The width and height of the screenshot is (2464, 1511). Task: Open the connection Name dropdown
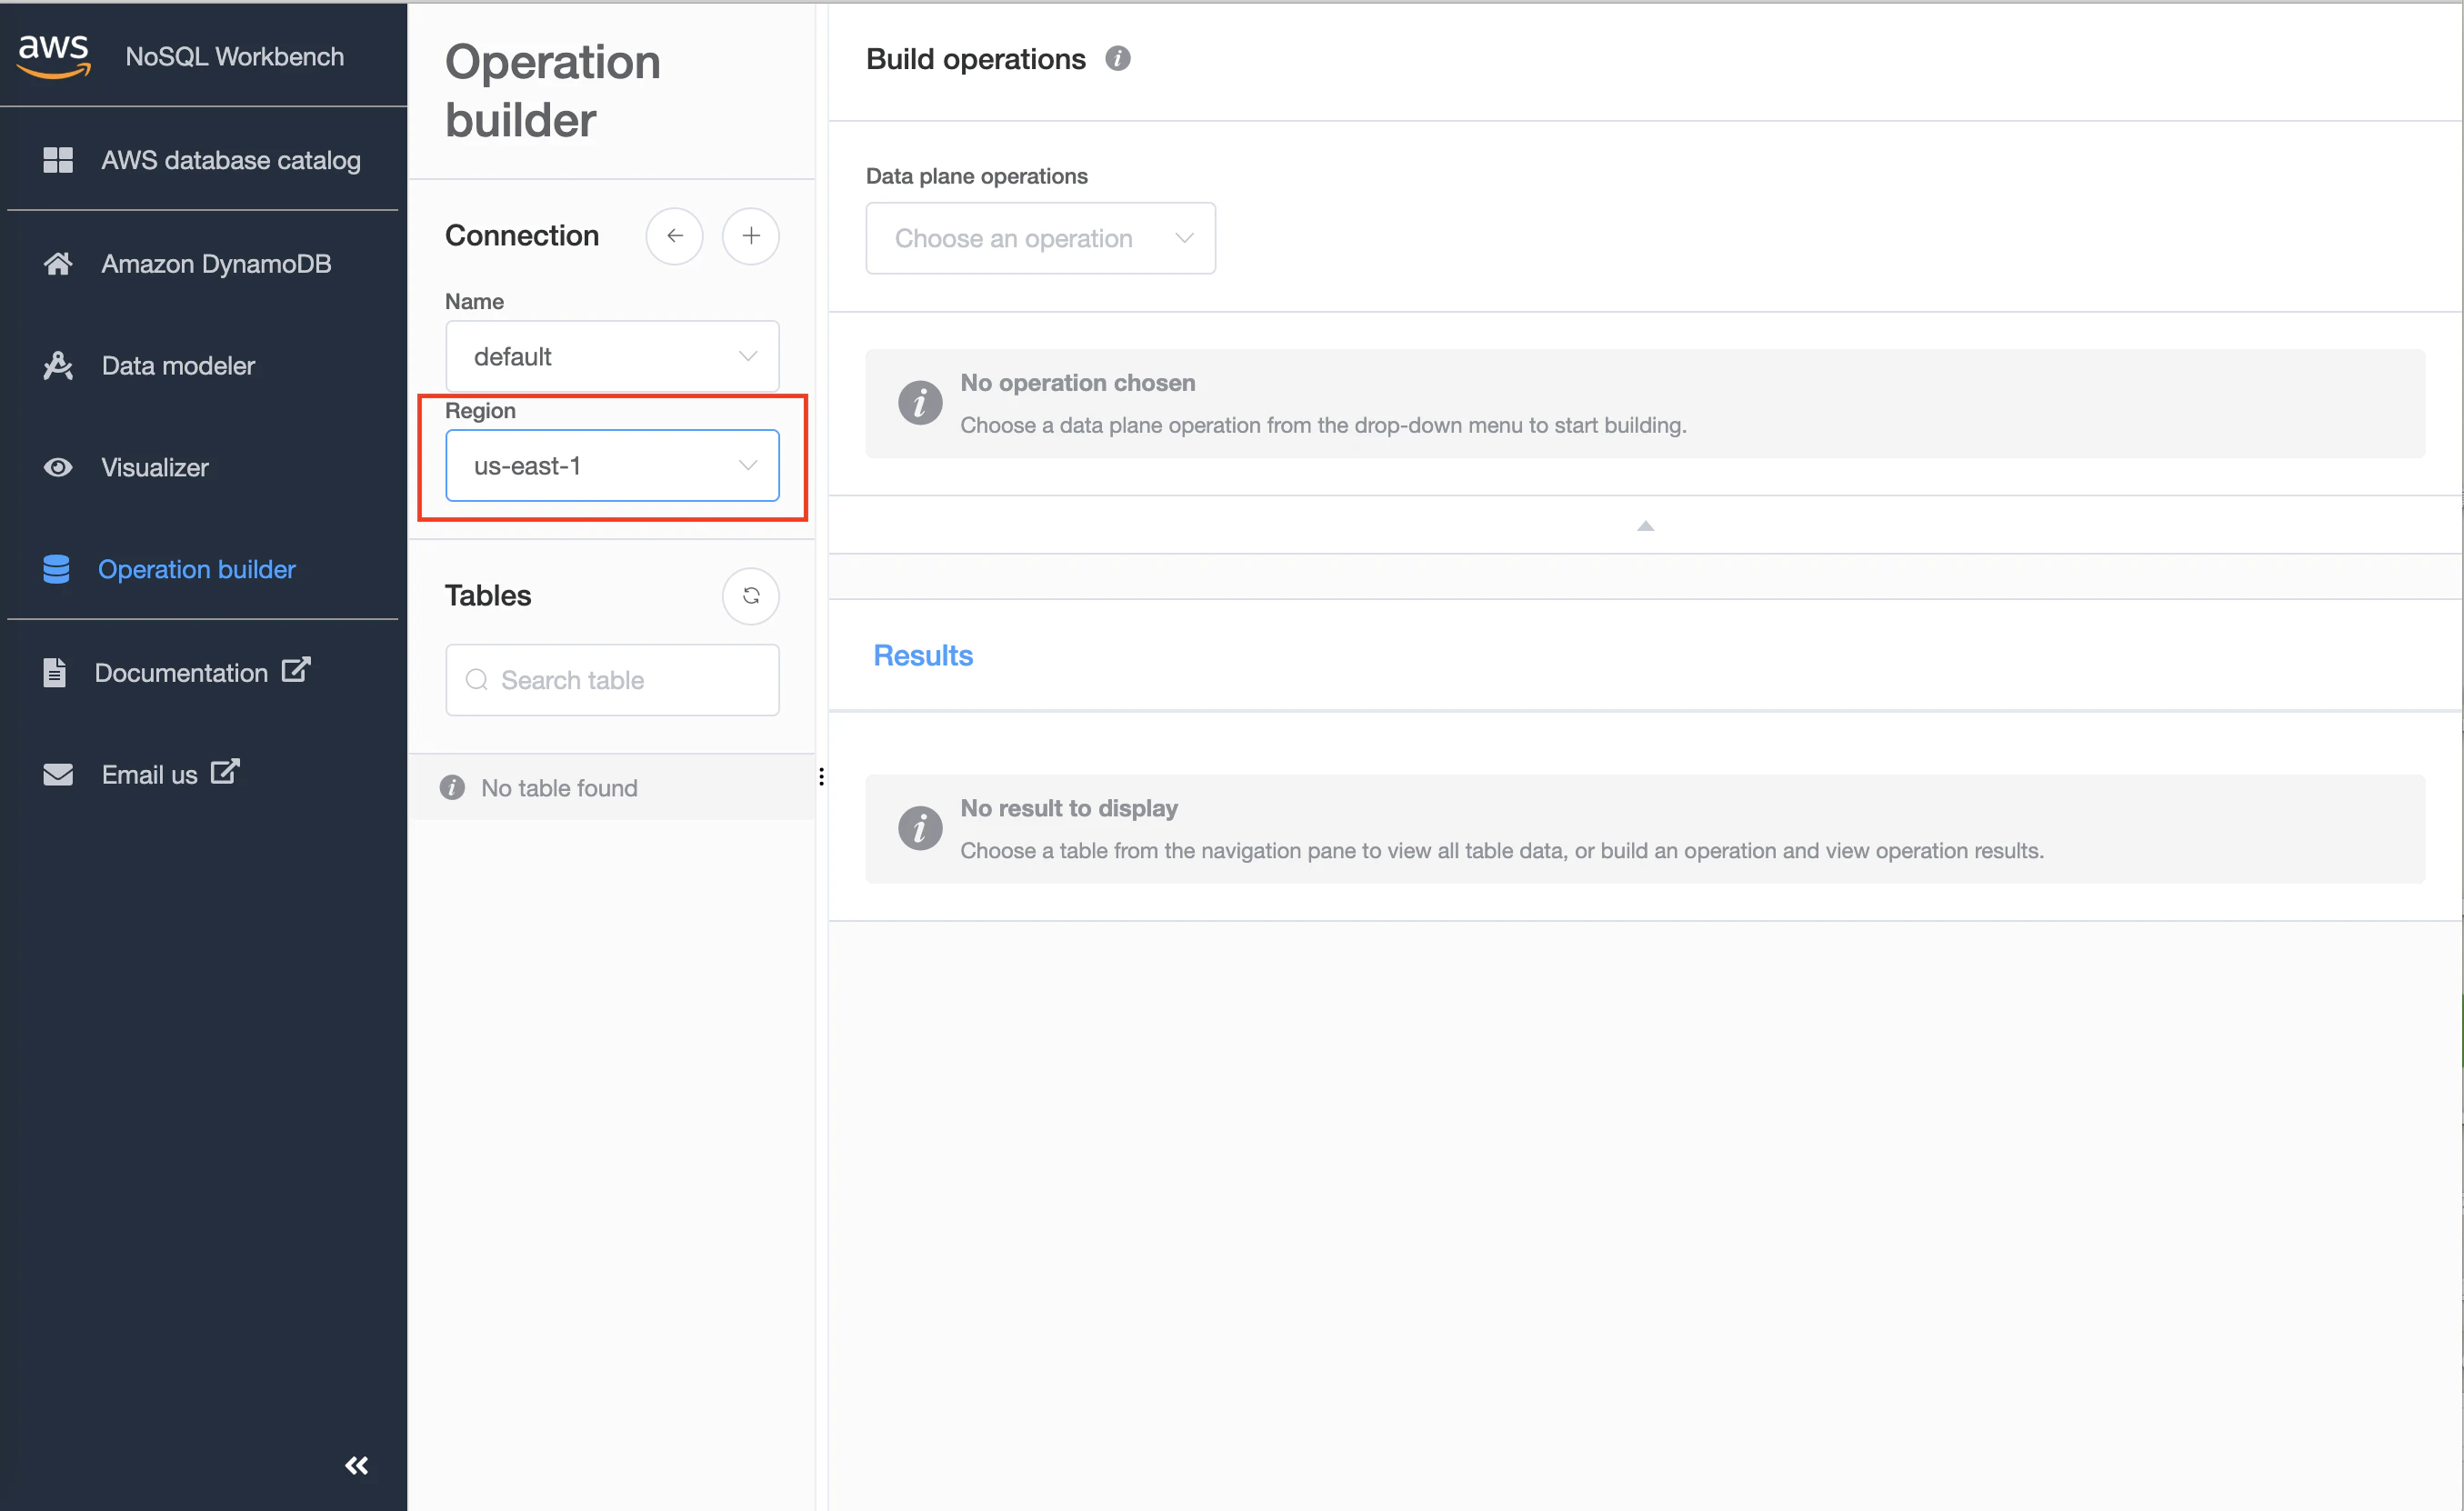(612, 356)
